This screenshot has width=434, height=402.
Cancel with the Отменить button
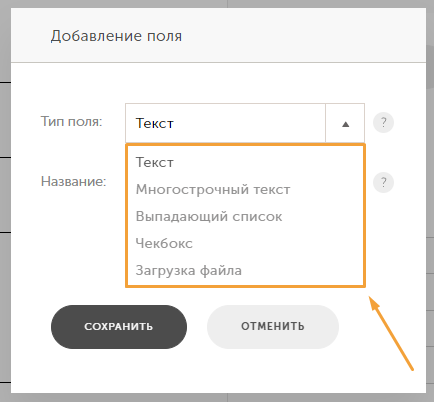pos(273,327)
